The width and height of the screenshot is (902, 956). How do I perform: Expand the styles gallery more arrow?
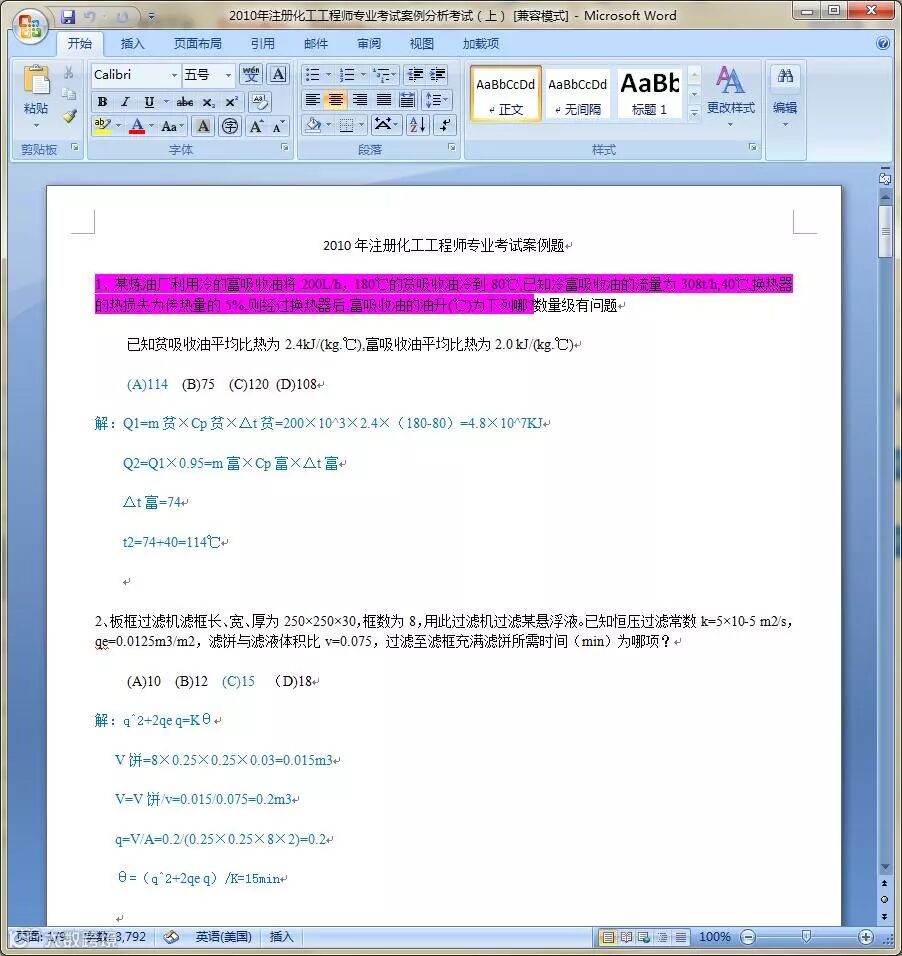[694, 113]
